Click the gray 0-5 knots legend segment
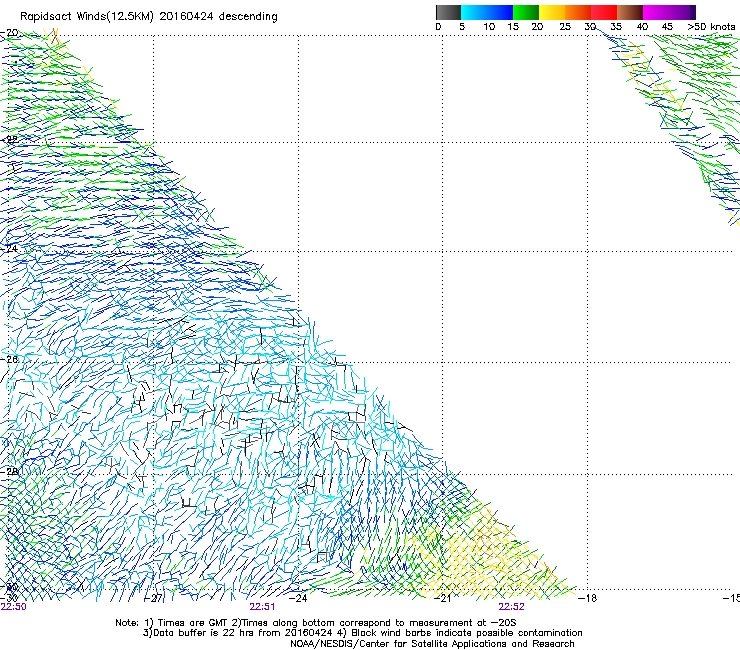This screenshot has width=740, height=650. click(448, 12)
